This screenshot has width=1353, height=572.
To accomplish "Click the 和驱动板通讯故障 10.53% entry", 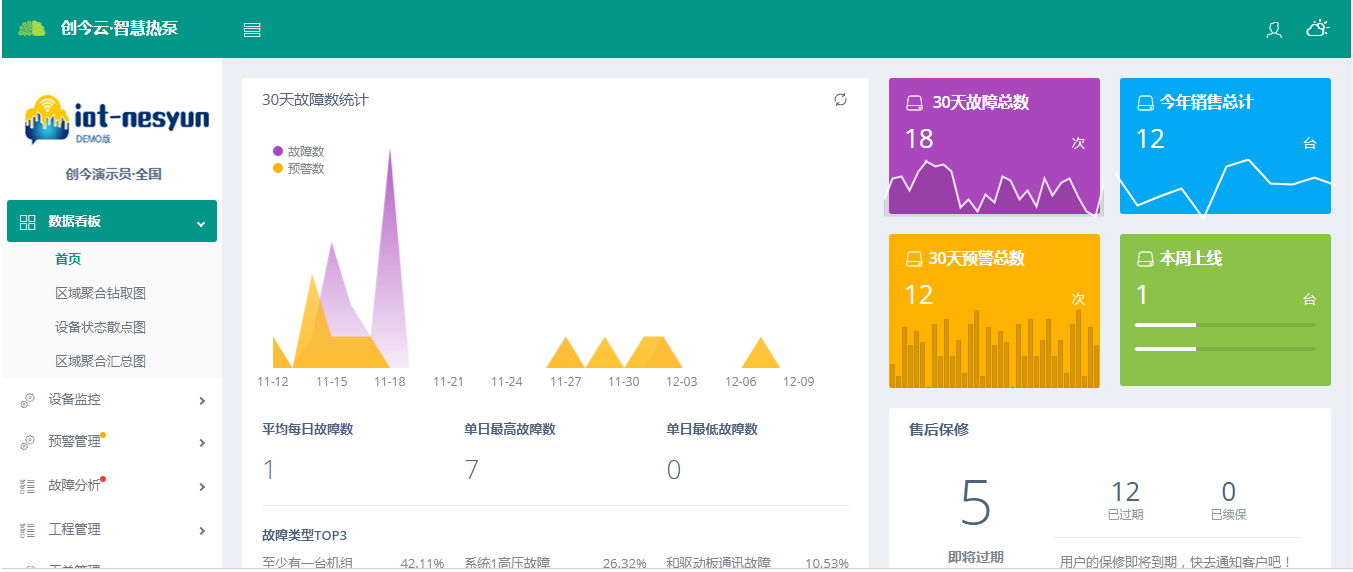I will [x=758, y=563].
